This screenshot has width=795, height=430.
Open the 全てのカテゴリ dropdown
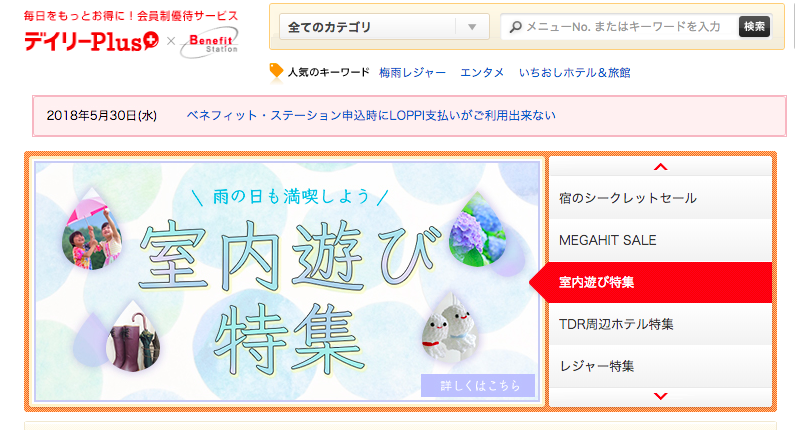coord(384,27)
